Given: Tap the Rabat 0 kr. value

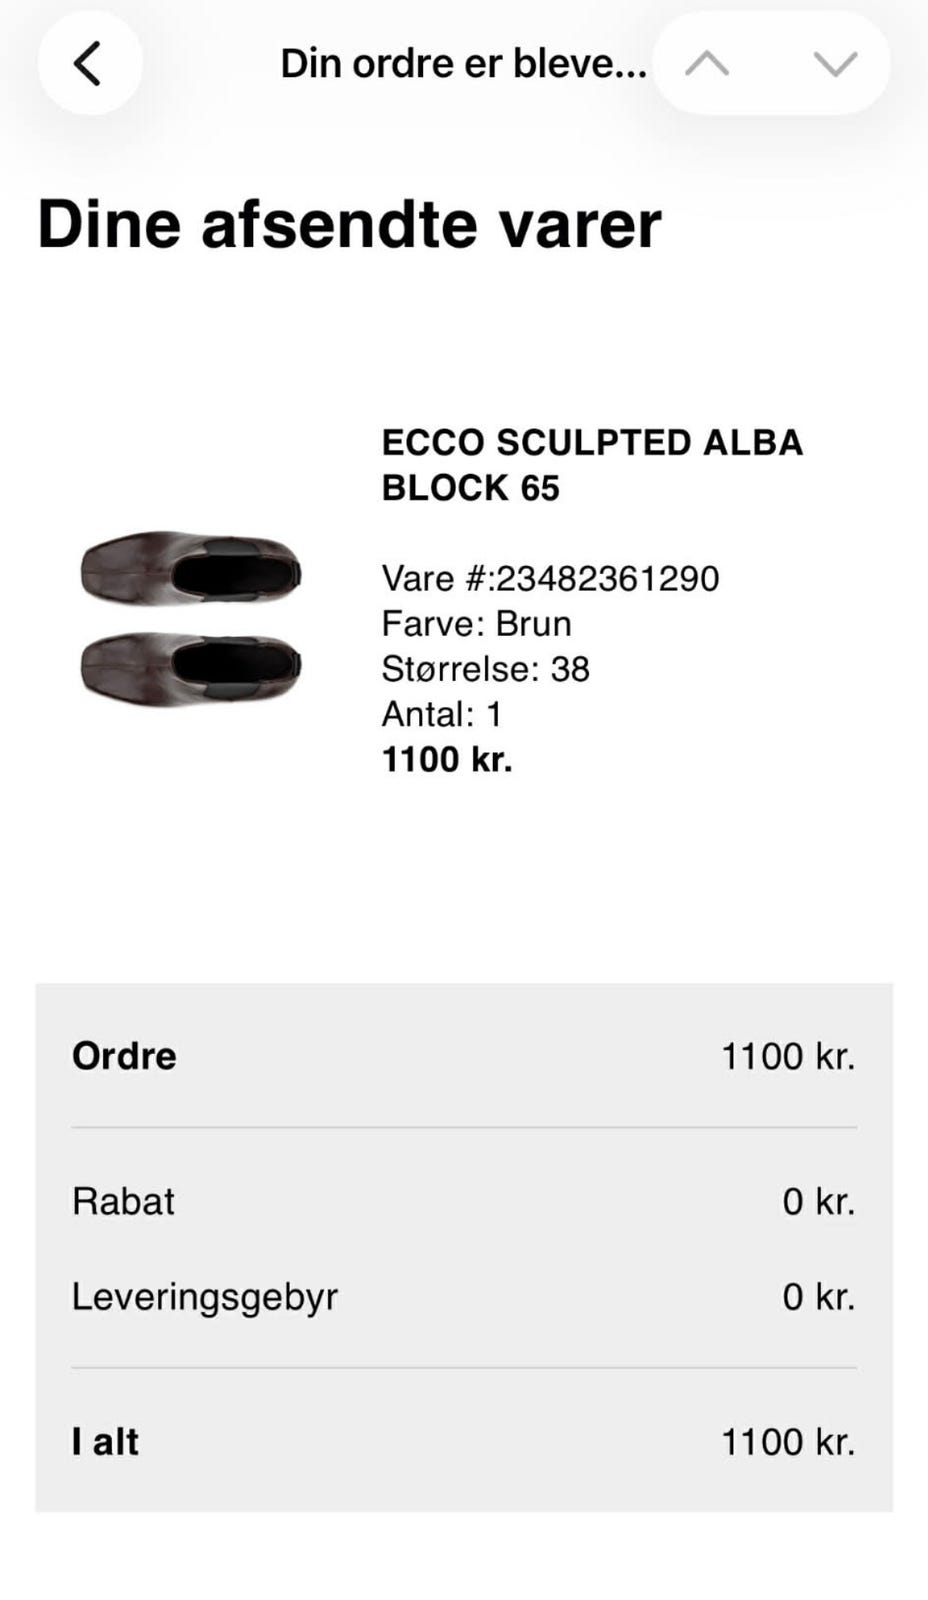Looking at the screenshot, I should pos(818,1201).
